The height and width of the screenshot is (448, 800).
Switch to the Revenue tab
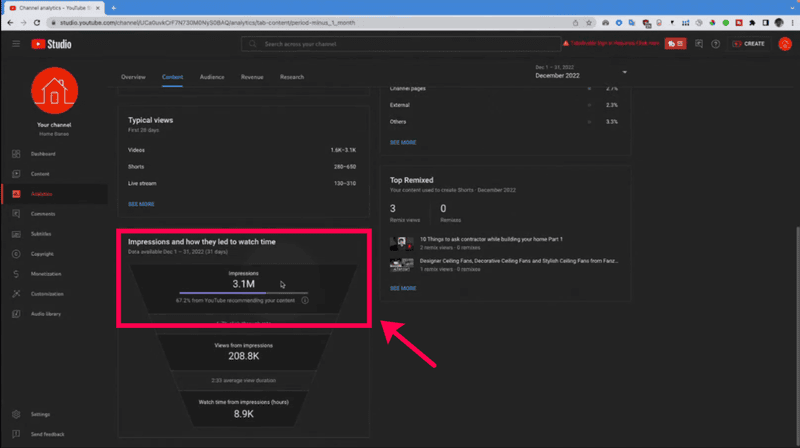click(x=252, y=77)
